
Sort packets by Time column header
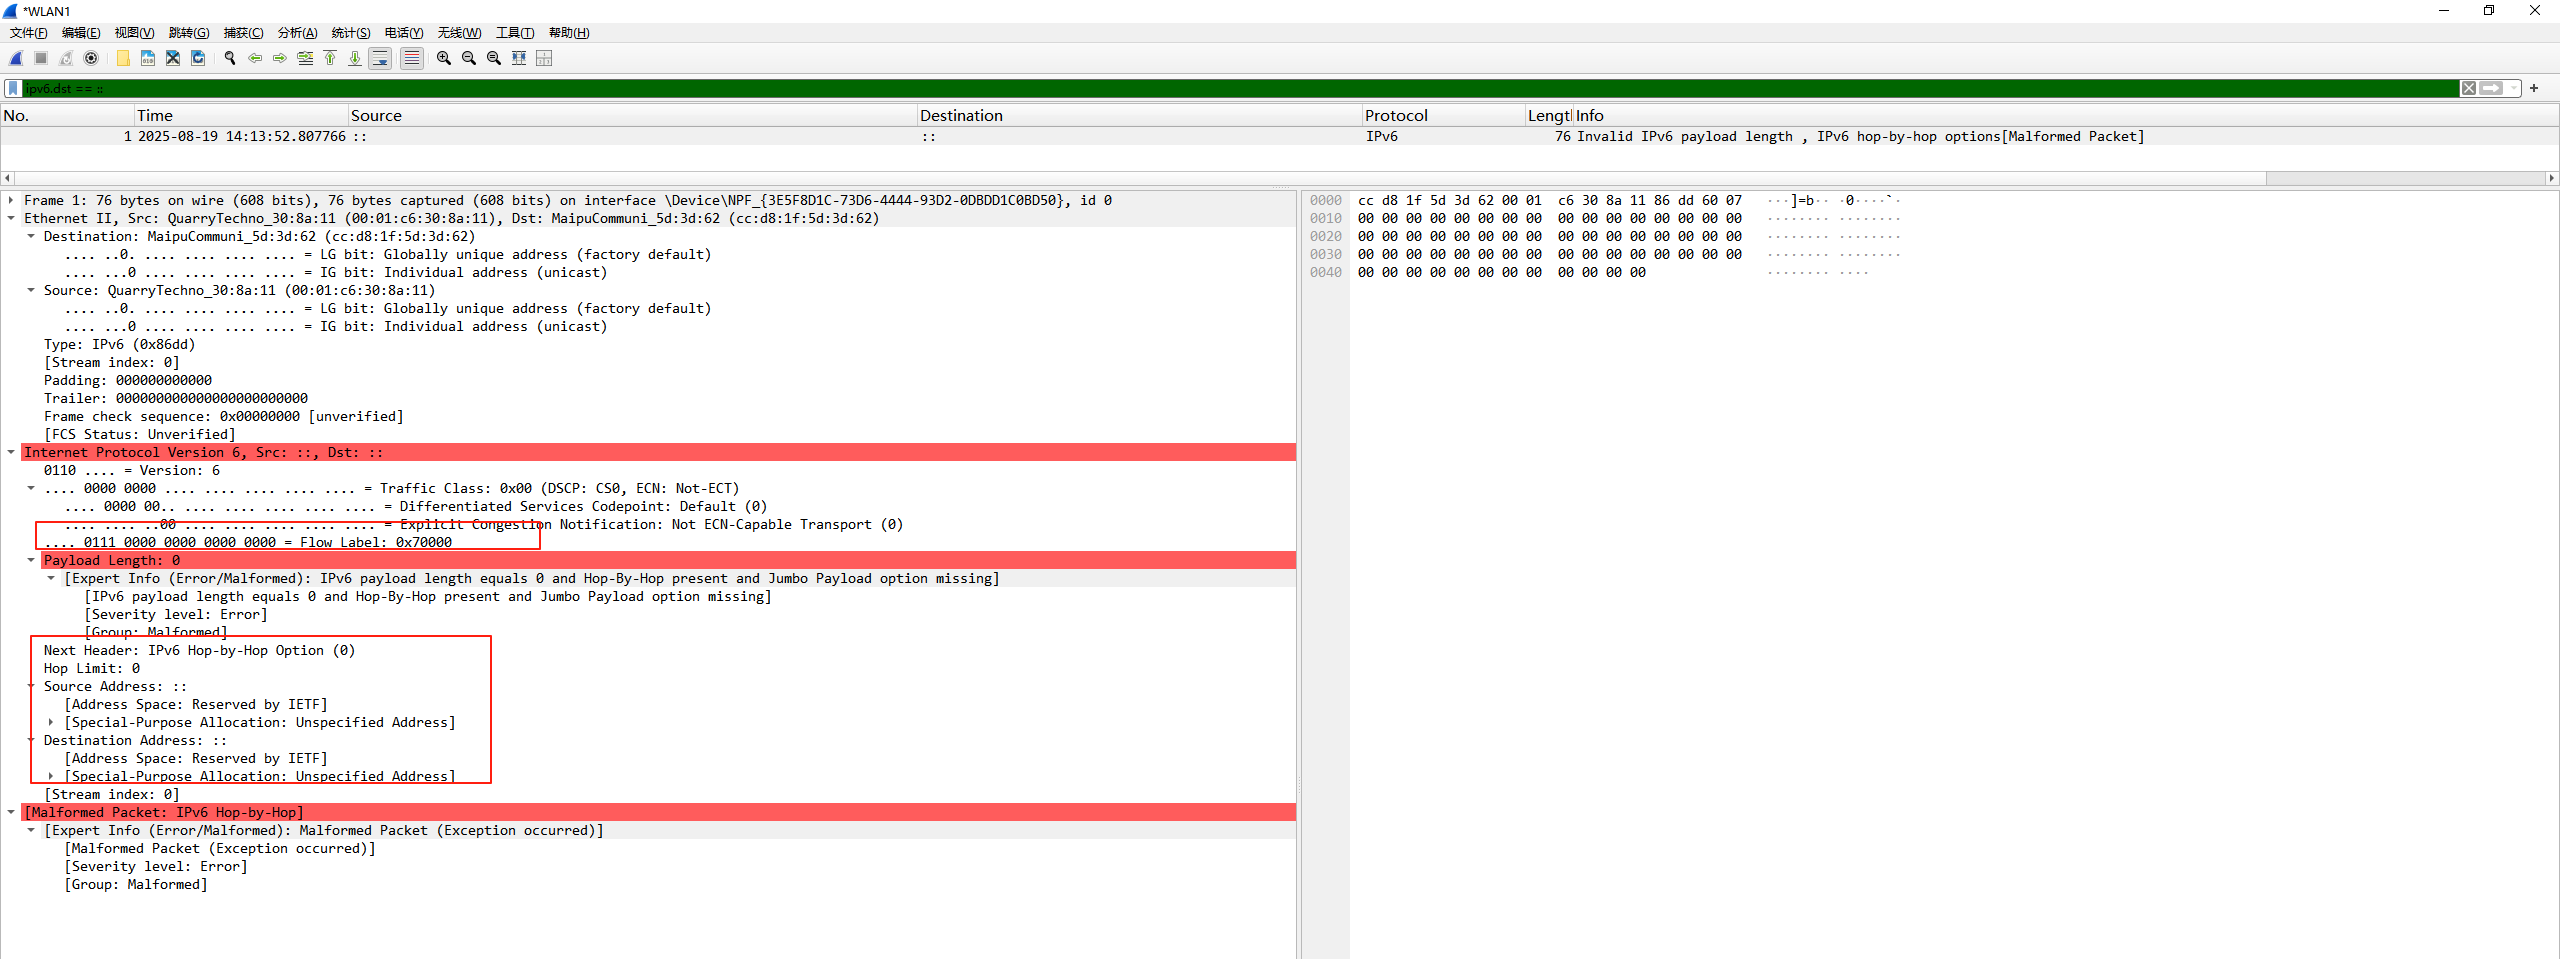[x=241, y=116]
